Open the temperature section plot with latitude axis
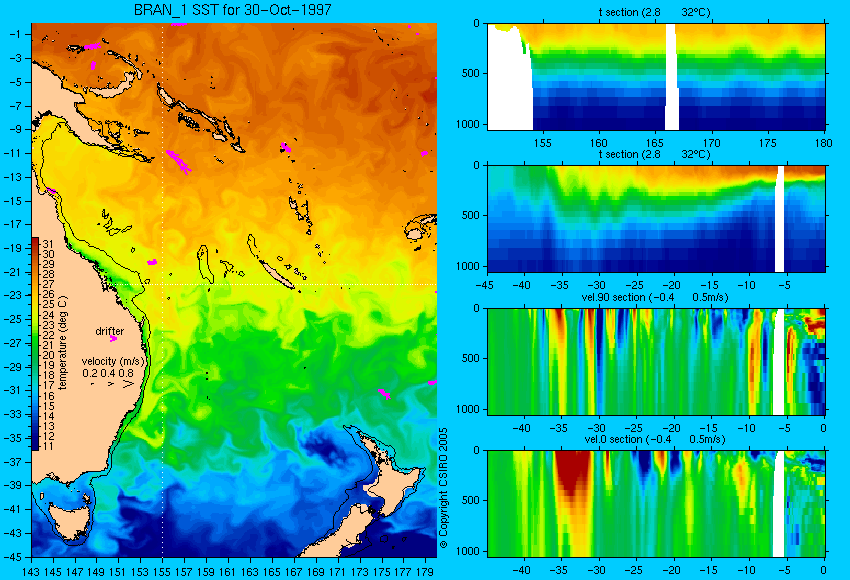Viewport: 850px width, 580px height. point(656,218)
